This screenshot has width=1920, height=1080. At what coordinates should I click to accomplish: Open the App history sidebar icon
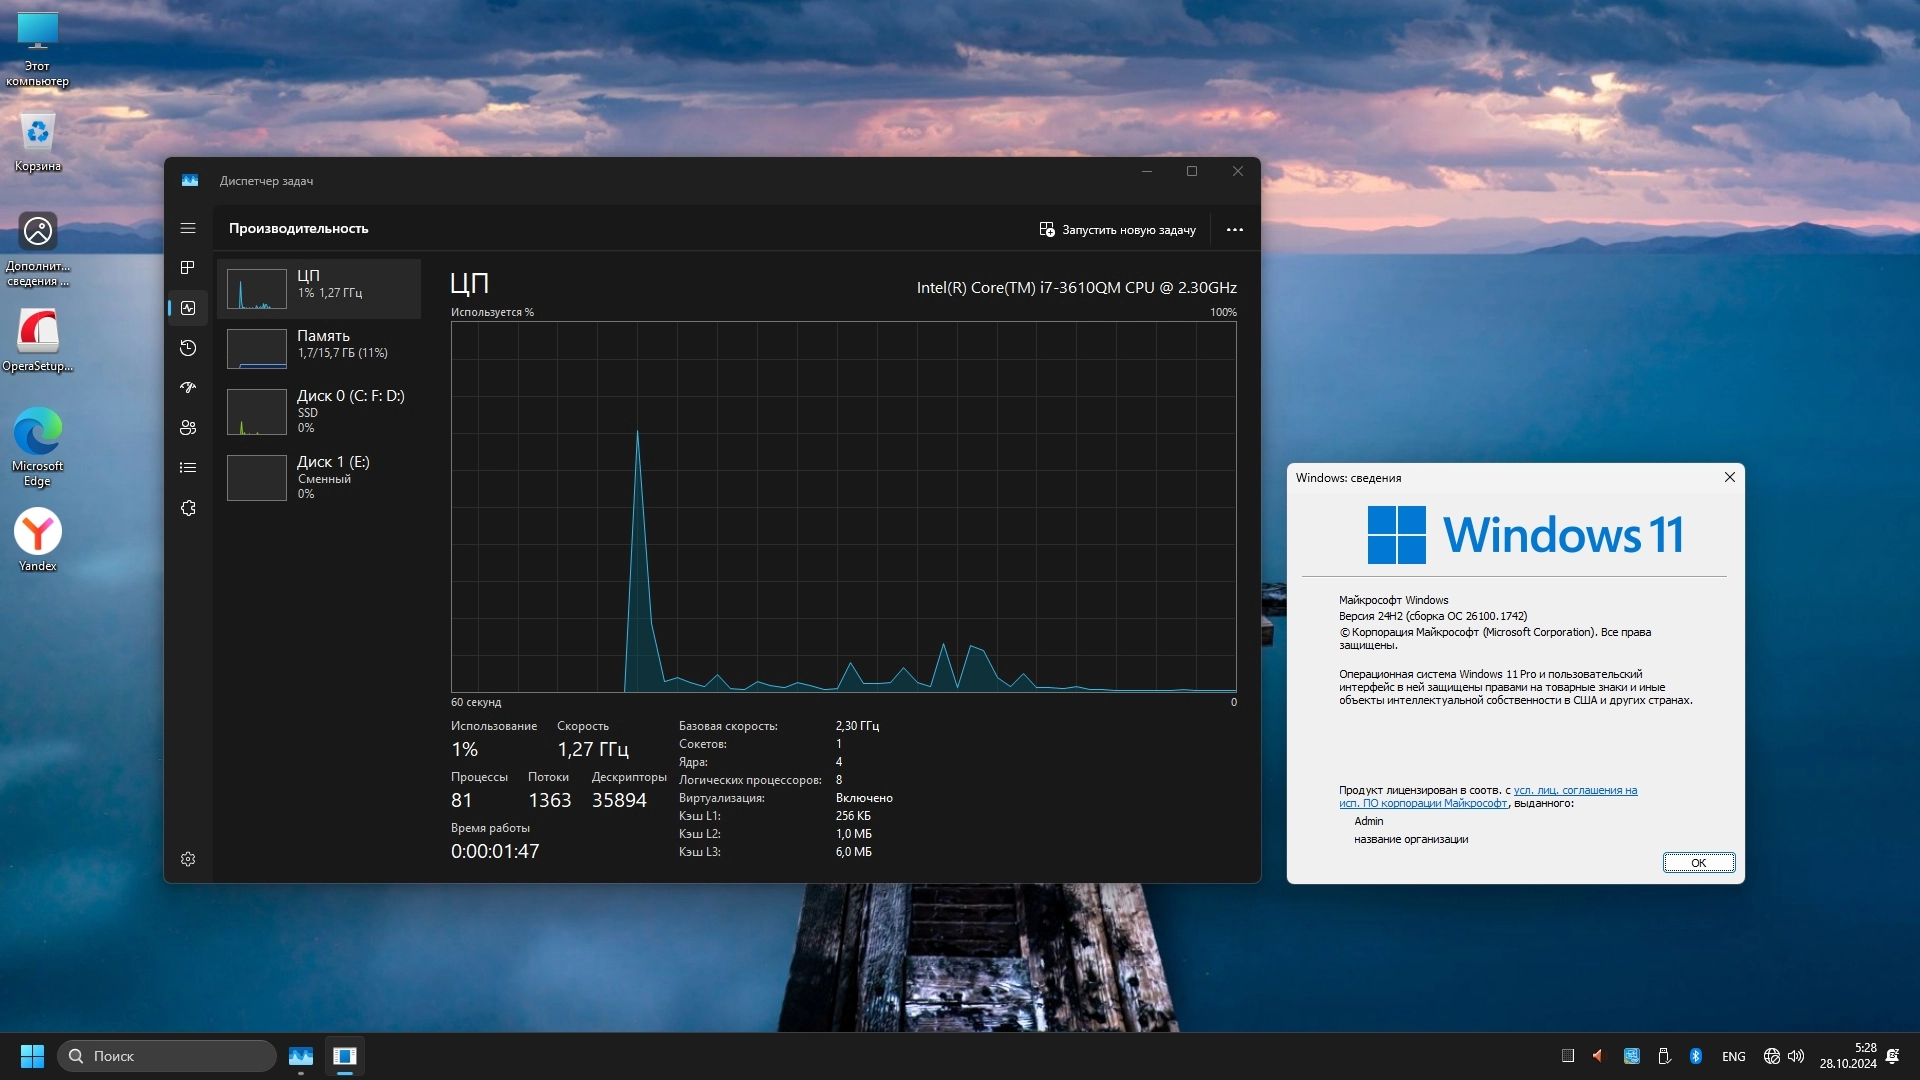pyautogui.click(x=188, y=348)
